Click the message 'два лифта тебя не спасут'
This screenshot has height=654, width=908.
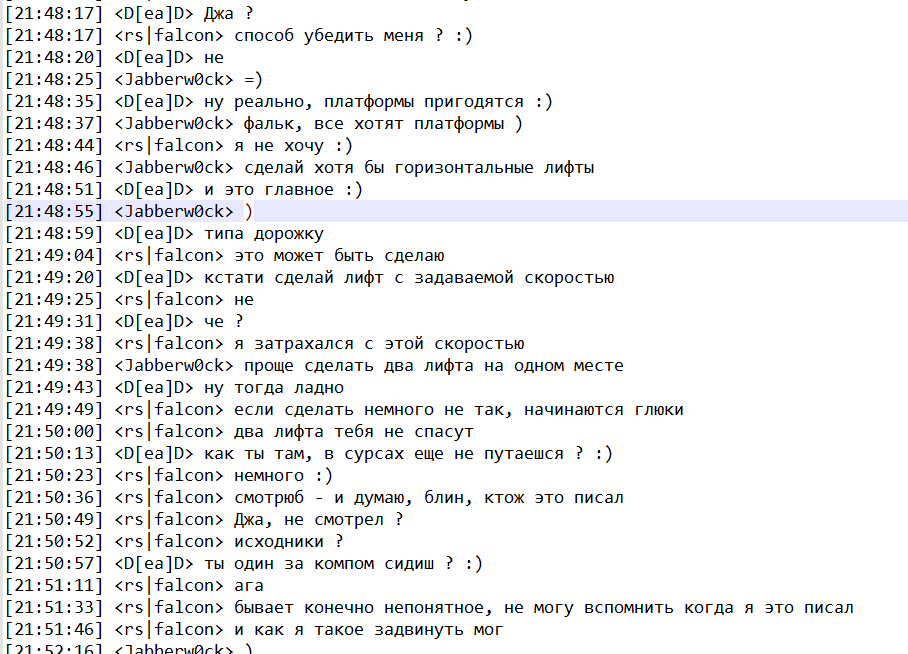pos(354,432)
